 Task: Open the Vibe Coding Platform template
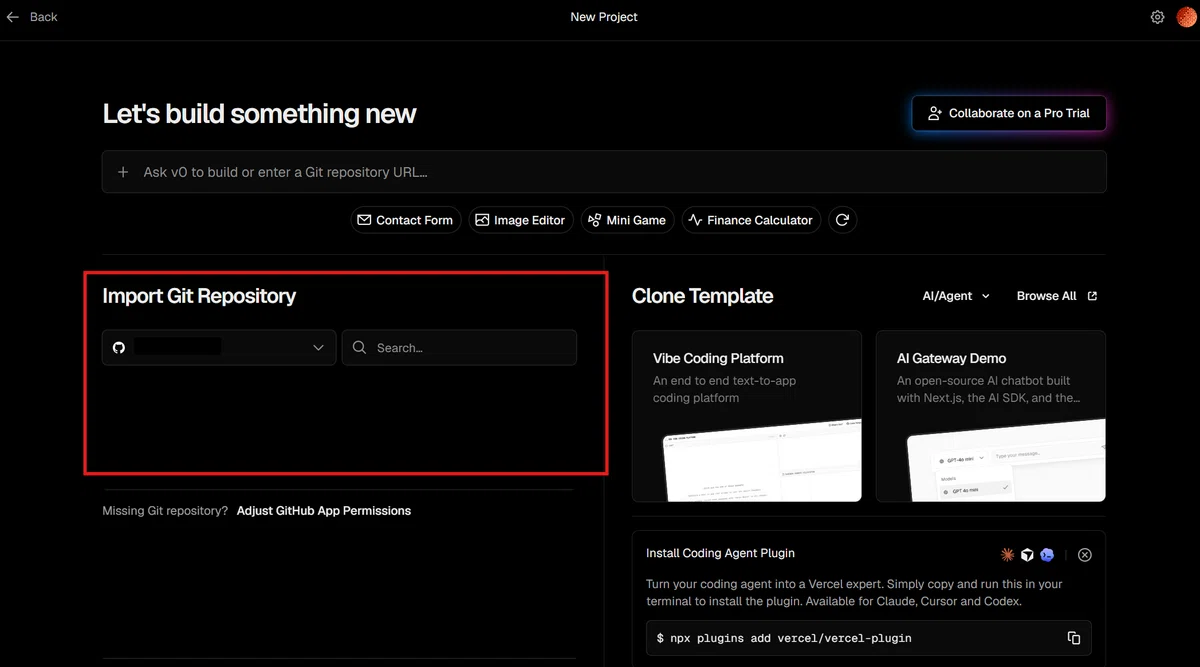pos(747,416)
